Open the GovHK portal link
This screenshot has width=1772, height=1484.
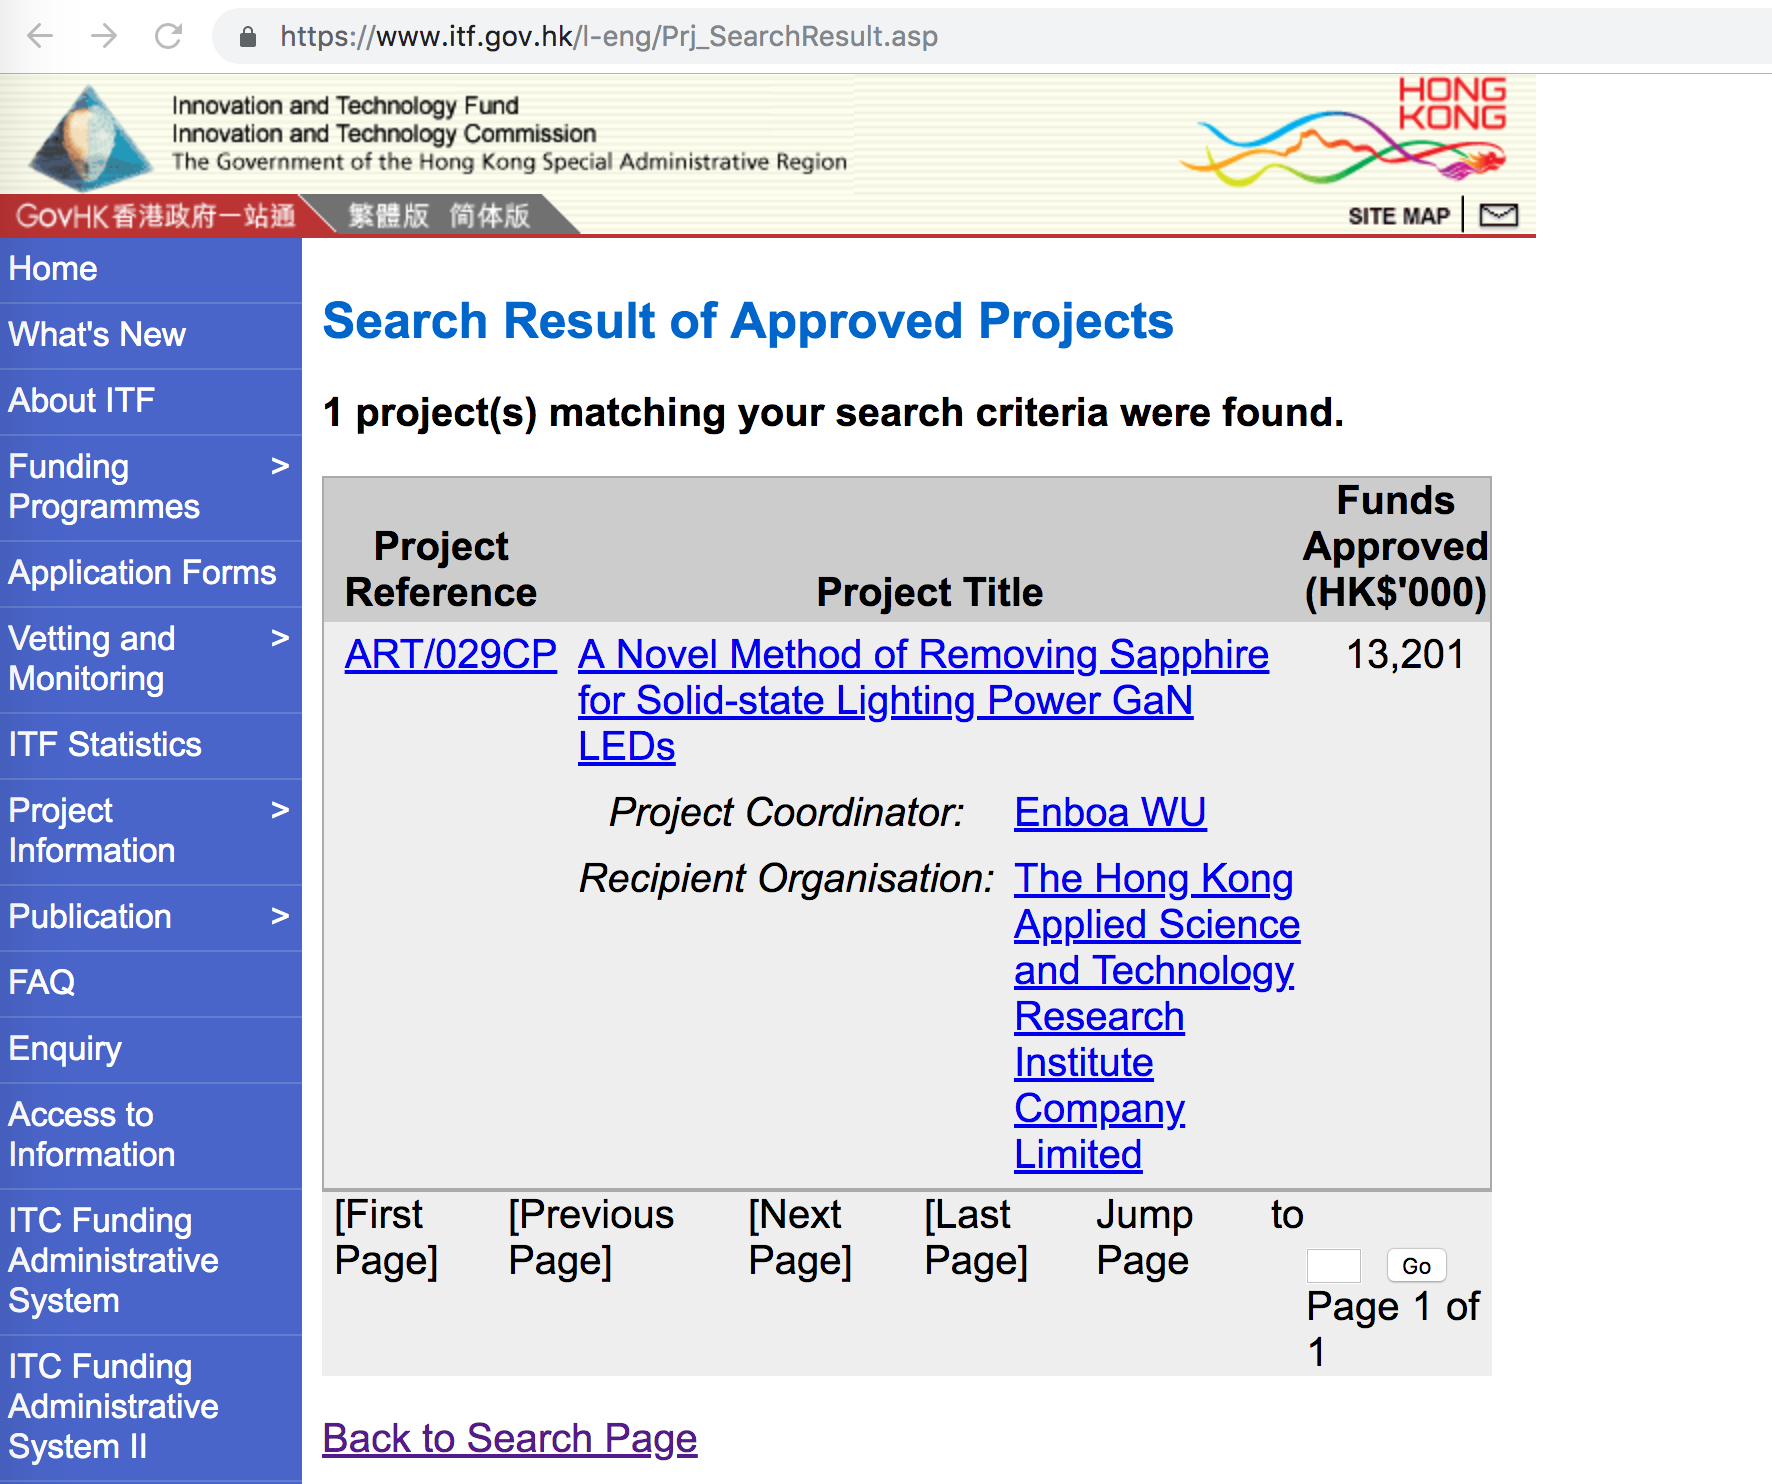click(x=155, y=215)
